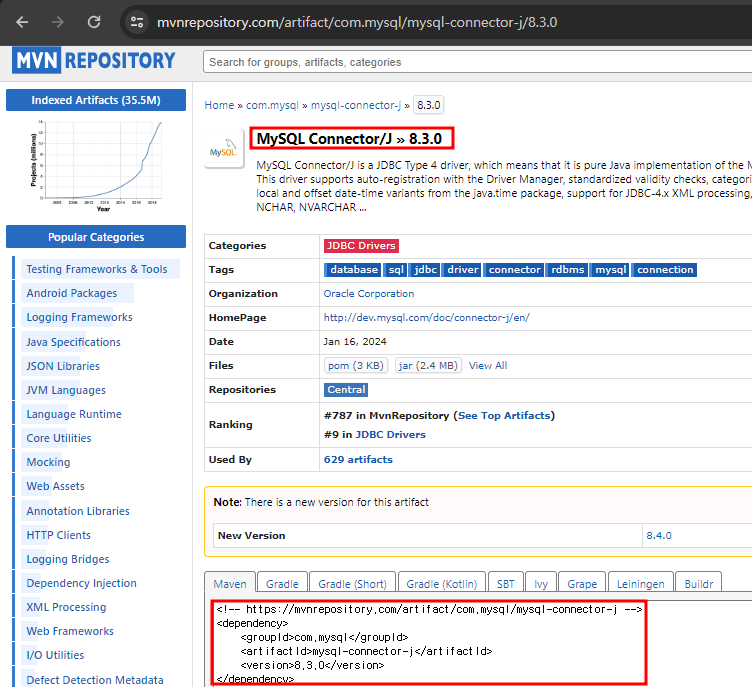Switch to the Leiningen tab
Image resolution: width=752 pixels, height=687 pixels.
pyautogui.click(x=641, y=584)
